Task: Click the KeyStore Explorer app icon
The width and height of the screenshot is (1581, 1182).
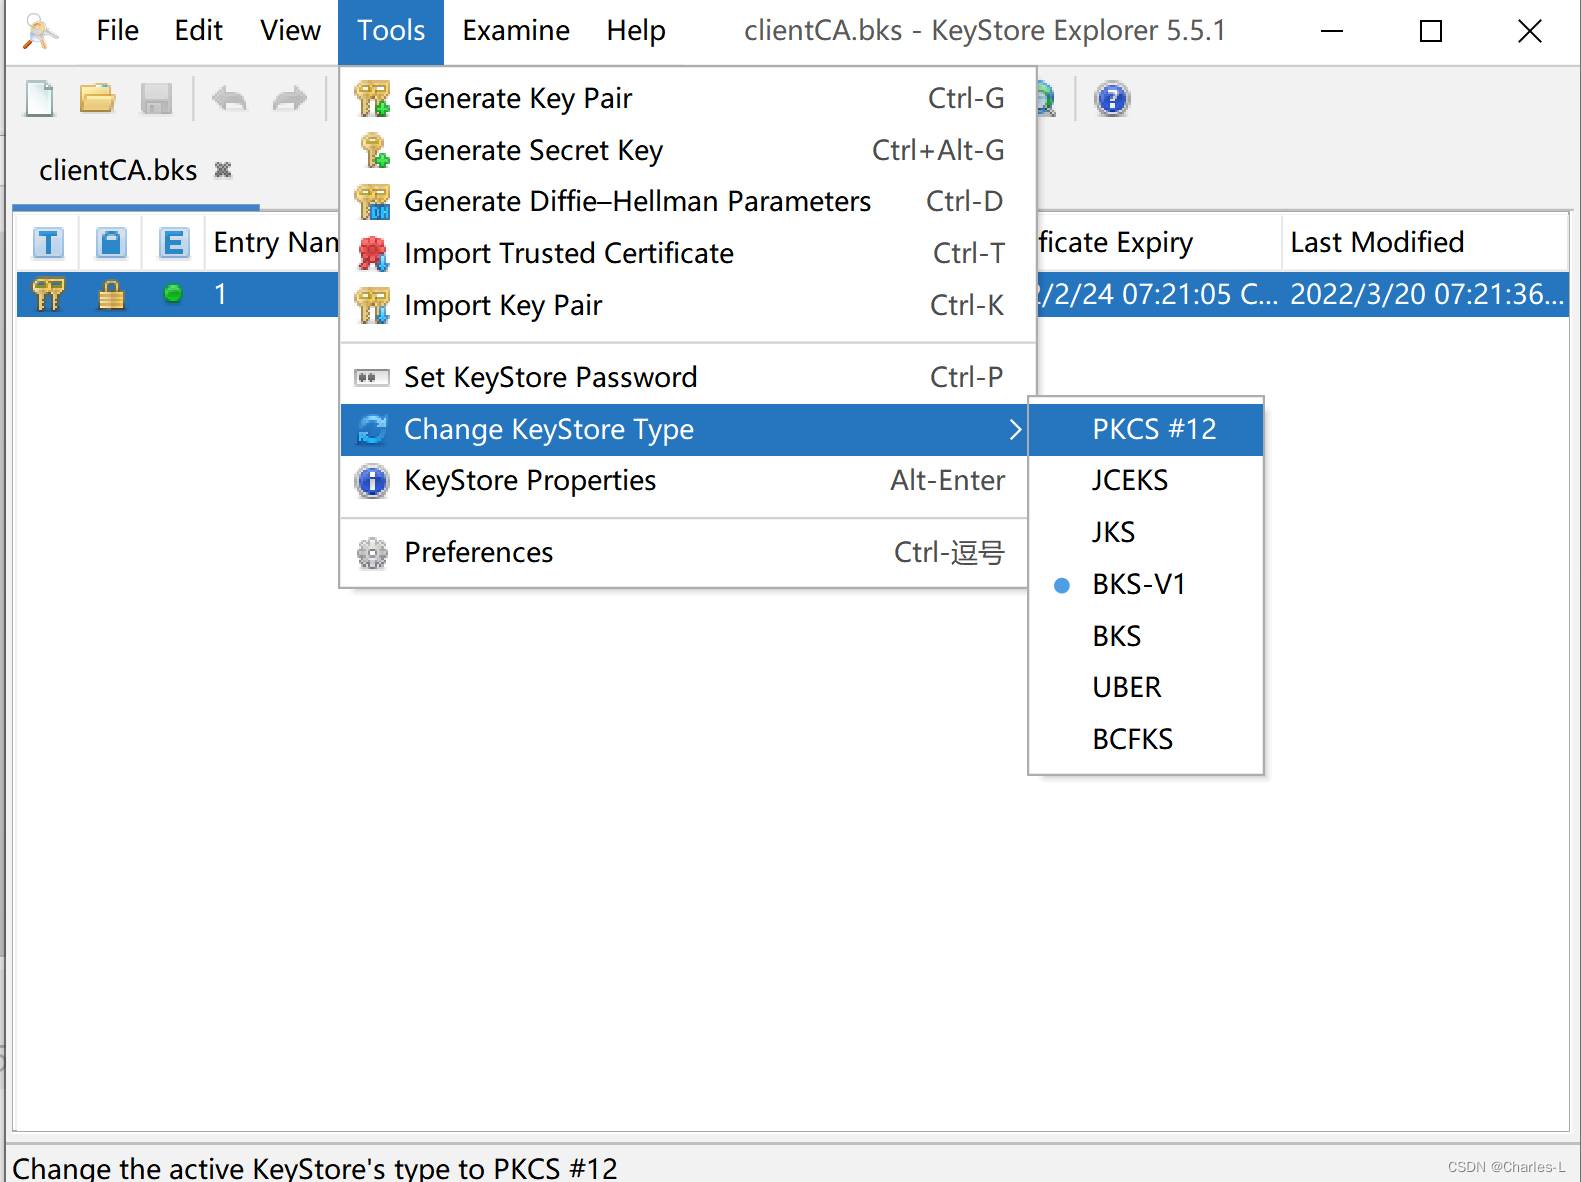Action: tap(40, 31)
